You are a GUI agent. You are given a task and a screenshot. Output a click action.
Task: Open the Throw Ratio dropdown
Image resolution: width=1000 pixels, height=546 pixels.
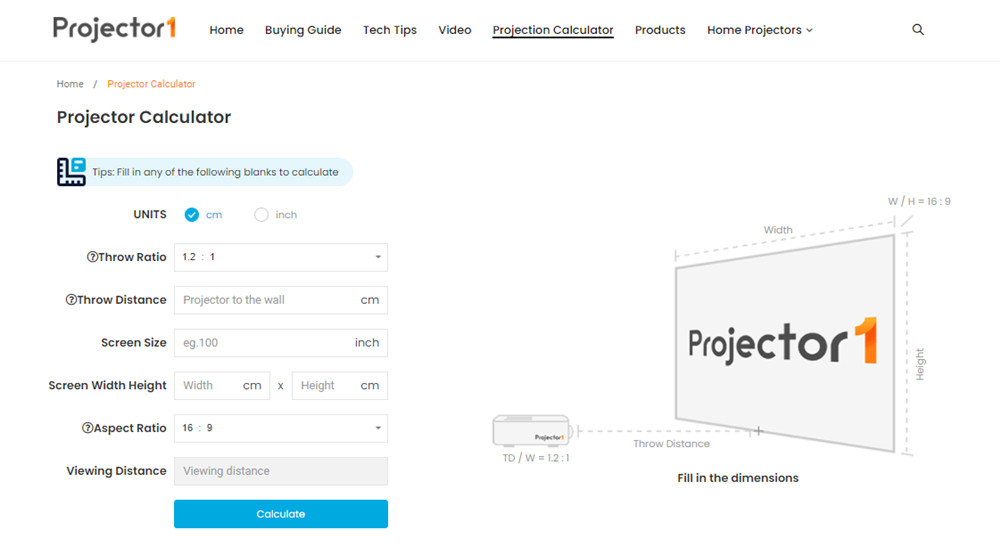(x=281, y=257)
